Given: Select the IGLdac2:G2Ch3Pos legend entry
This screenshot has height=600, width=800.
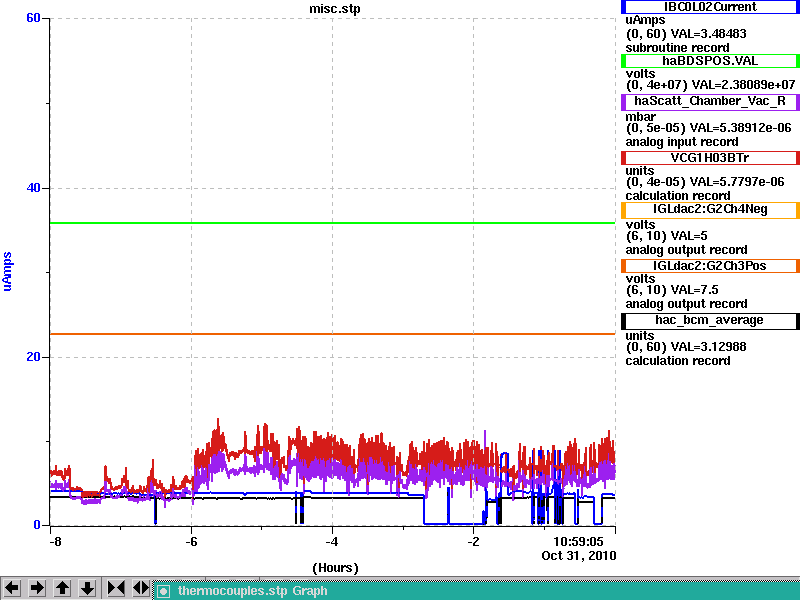Looking at the screenshot, I should pos(710,266).
